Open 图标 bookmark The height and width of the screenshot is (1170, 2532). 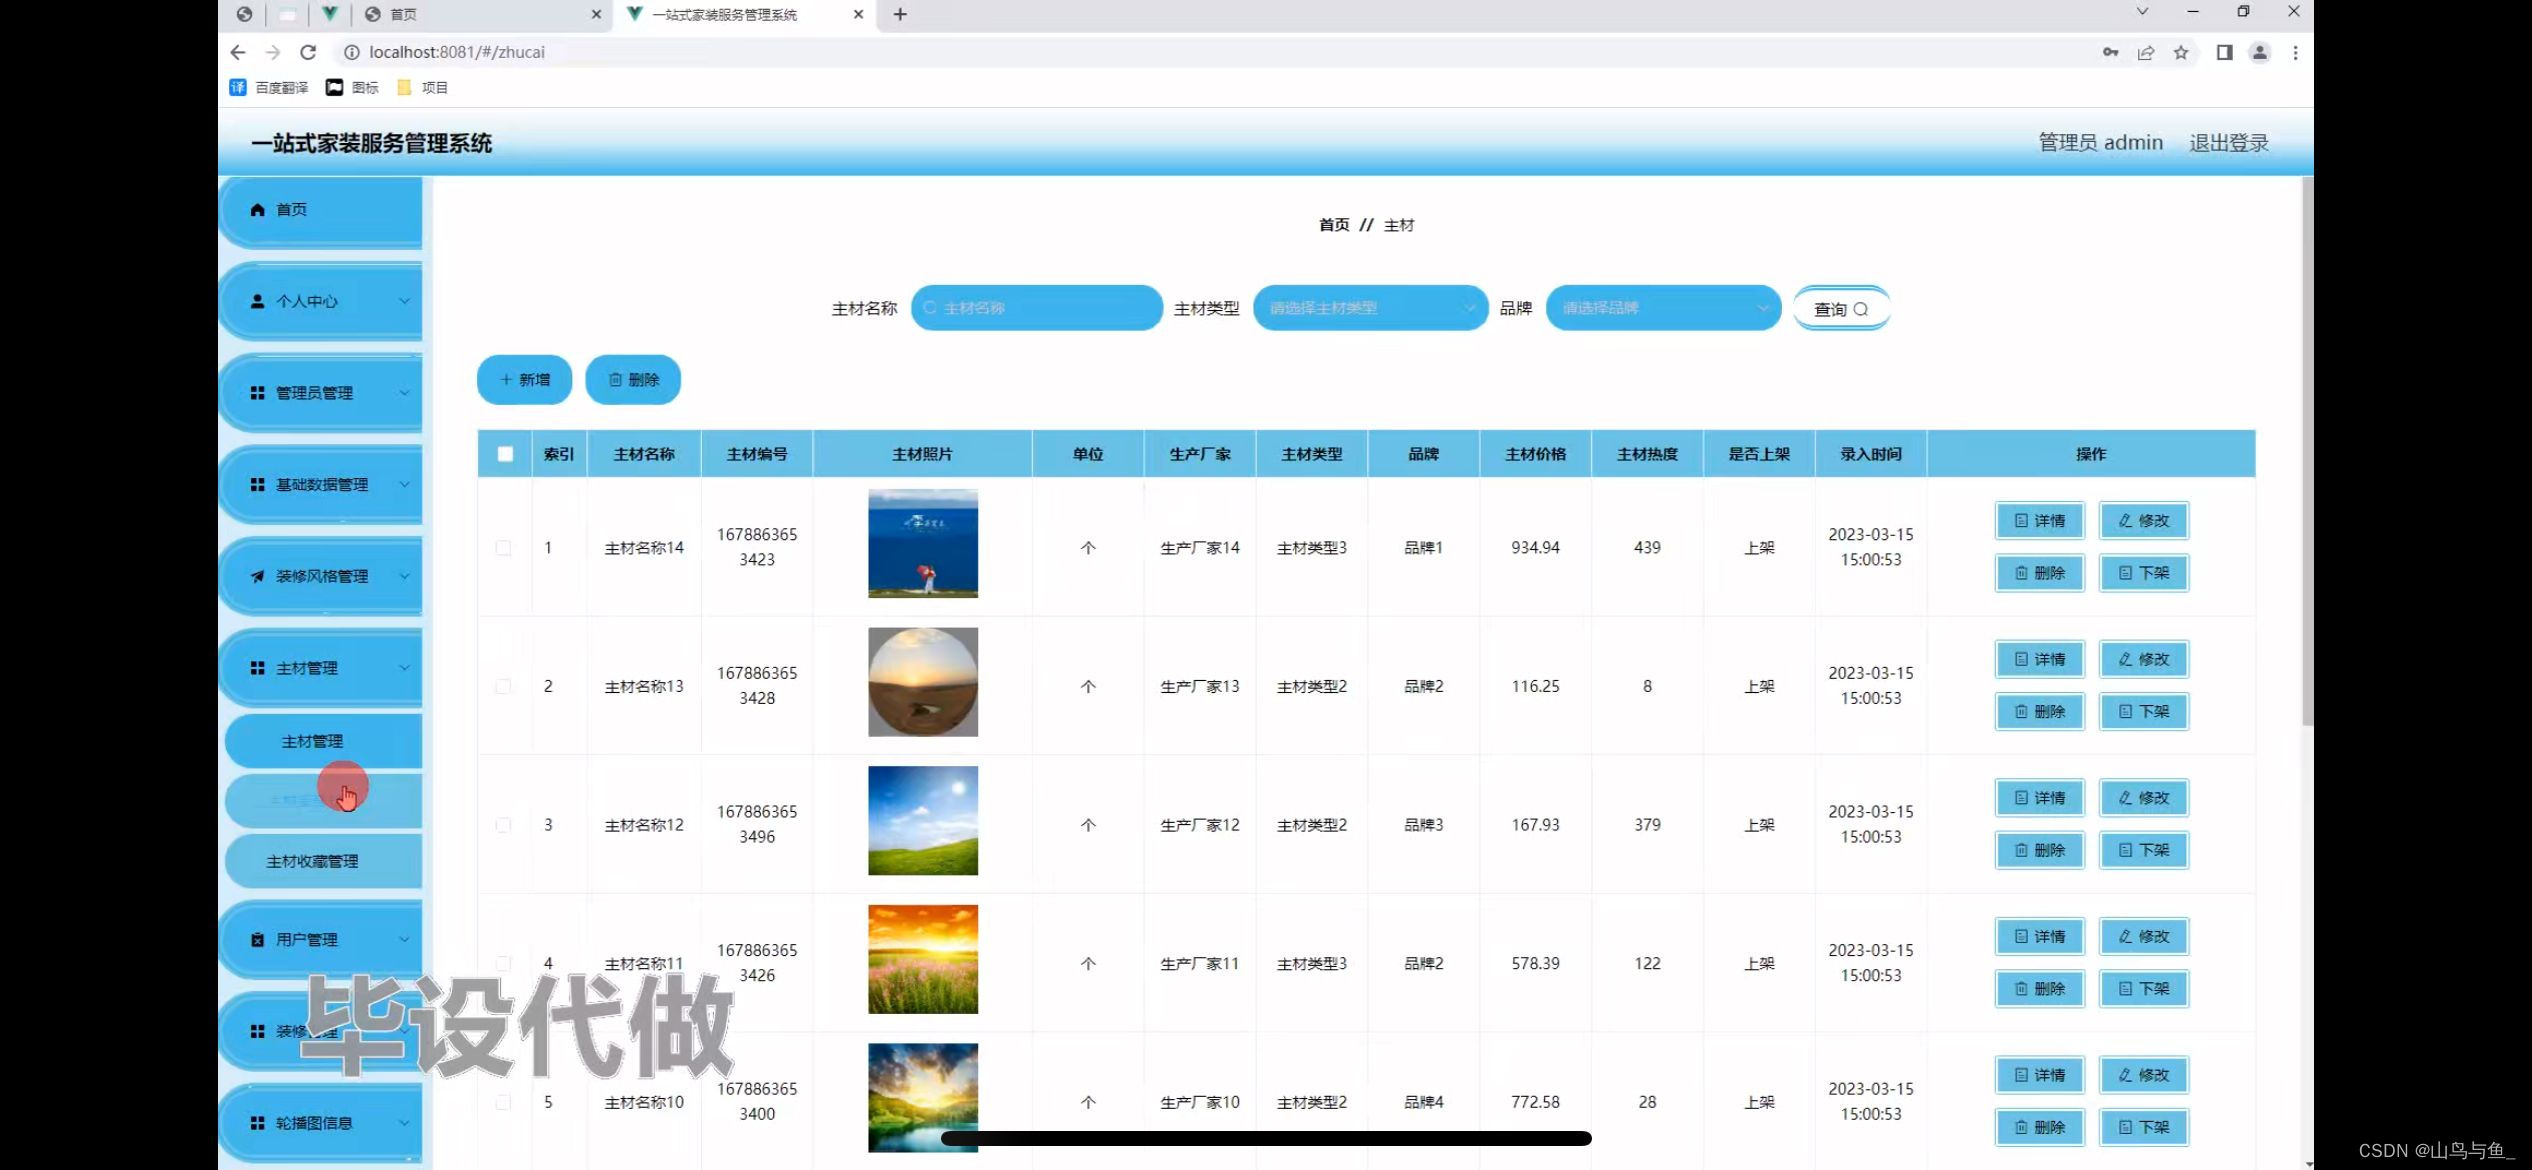[x=352, y=87]
